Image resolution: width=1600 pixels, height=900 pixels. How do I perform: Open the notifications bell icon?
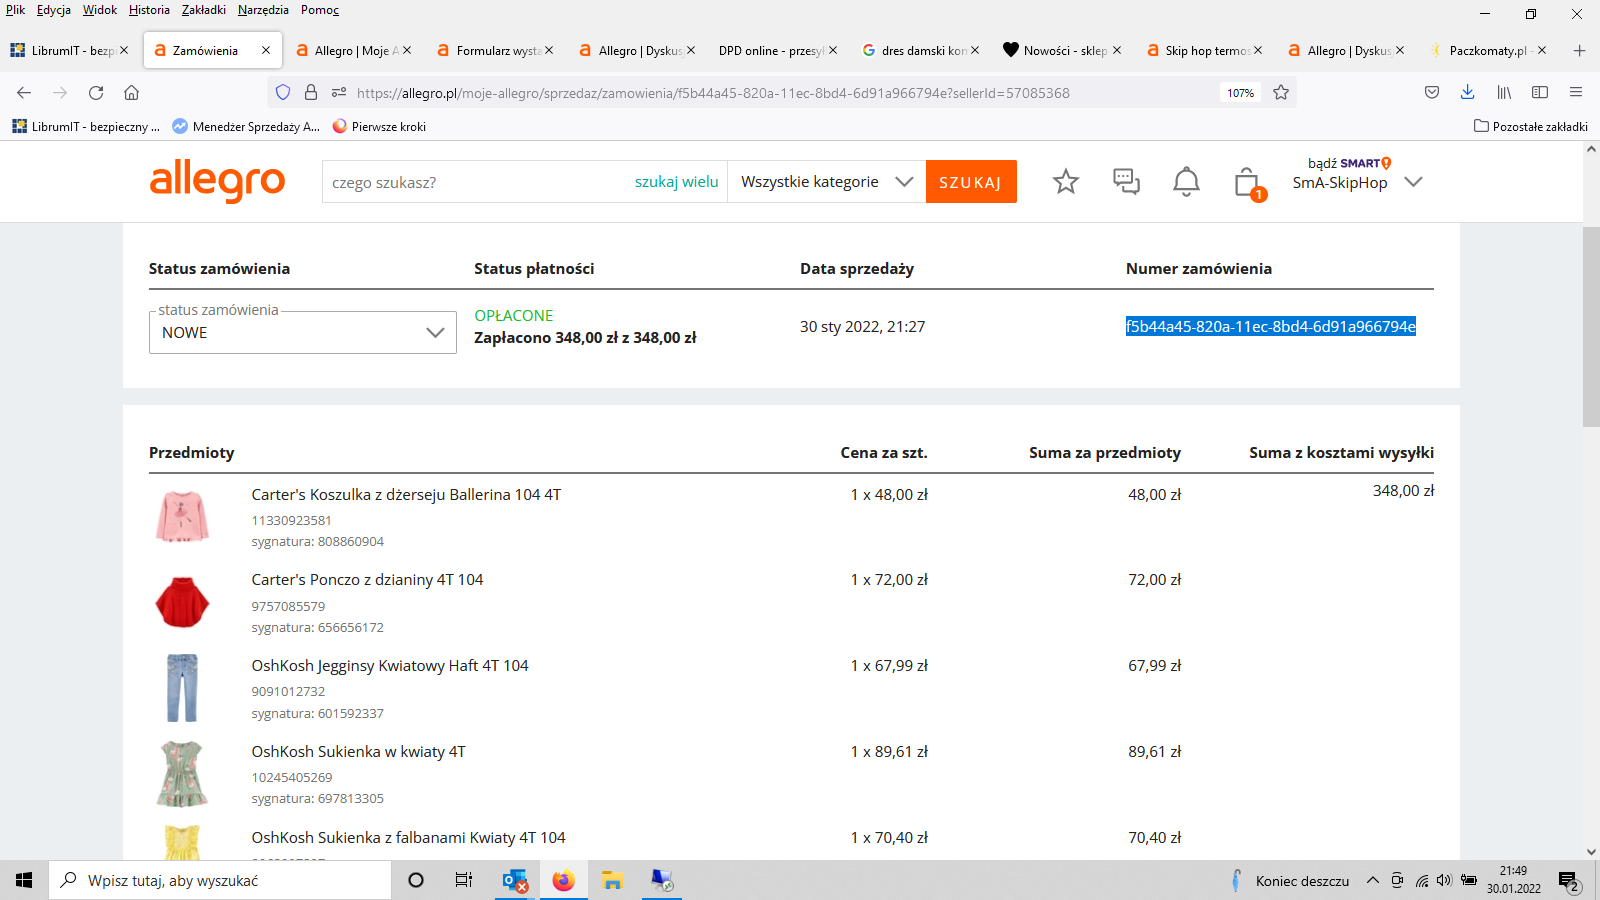[1186, 182]
